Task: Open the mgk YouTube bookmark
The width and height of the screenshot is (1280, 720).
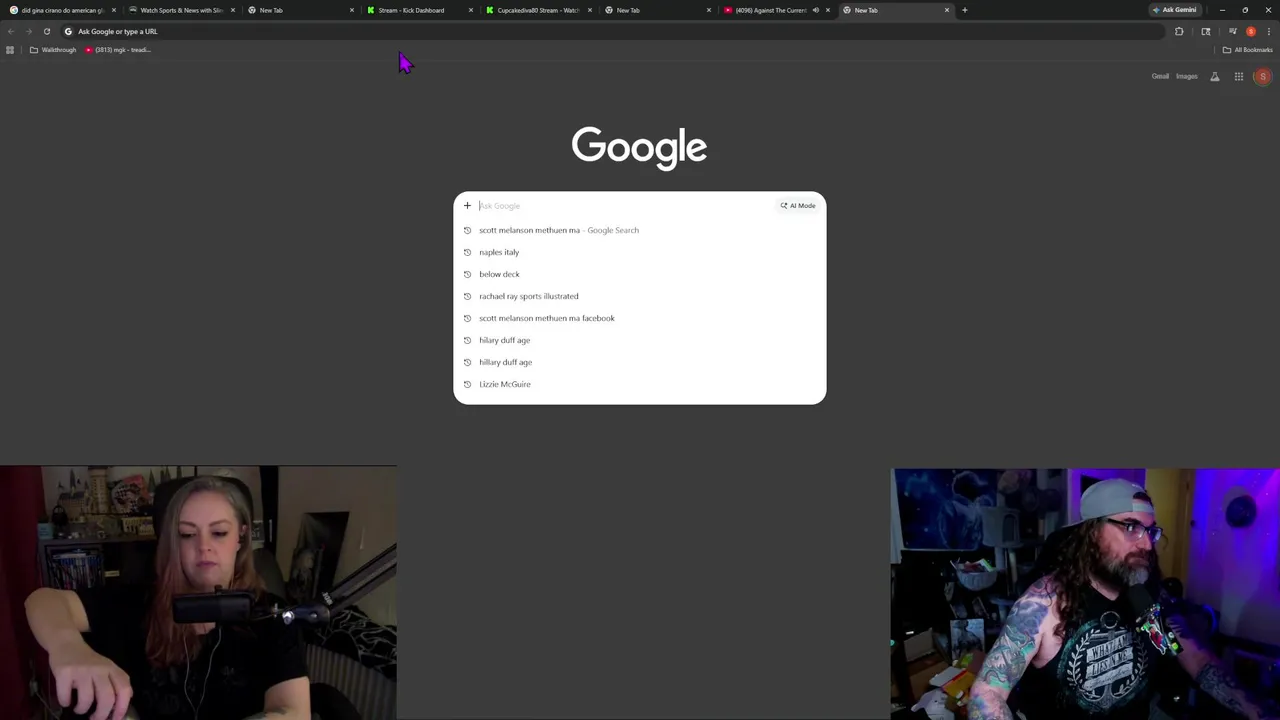Action: click(118, 50)
